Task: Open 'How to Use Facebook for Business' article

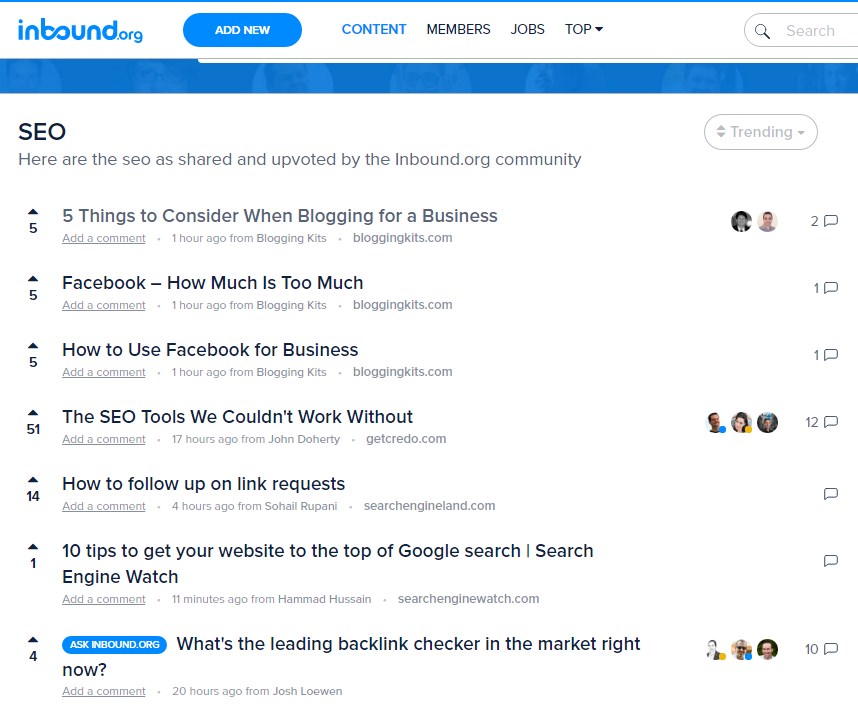Action: [x=210, y=350]
